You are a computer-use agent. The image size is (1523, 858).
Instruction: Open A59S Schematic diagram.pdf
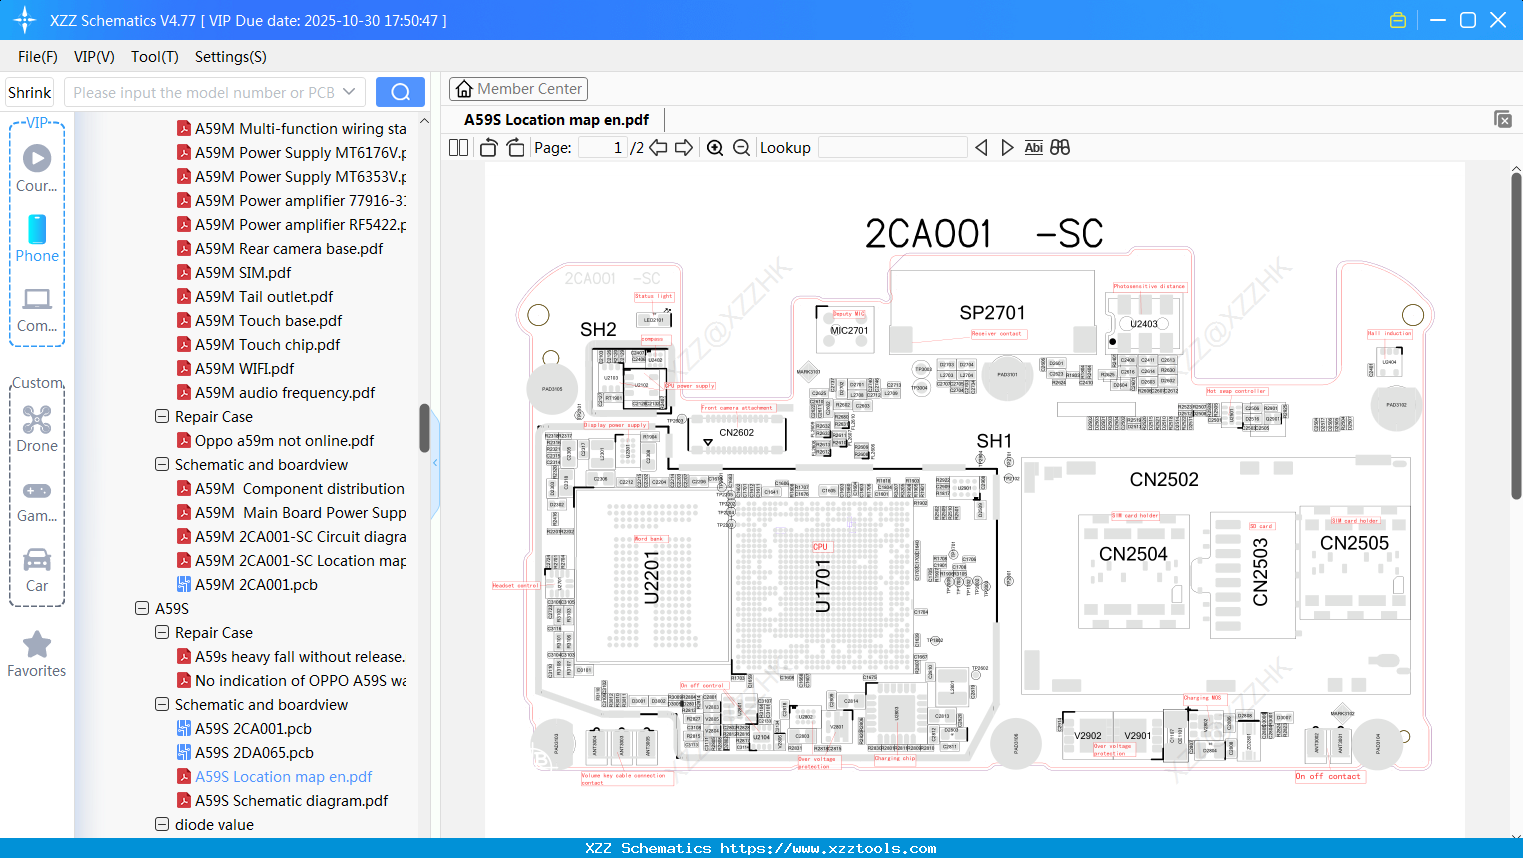(292, 800)
